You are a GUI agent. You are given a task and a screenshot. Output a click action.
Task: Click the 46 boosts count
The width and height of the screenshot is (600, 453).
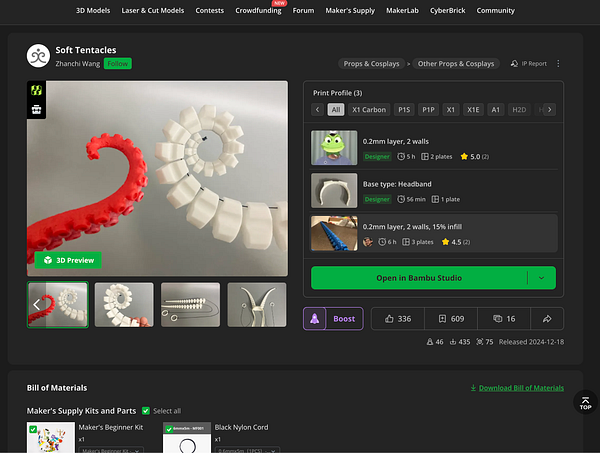(x=435, y=342)
